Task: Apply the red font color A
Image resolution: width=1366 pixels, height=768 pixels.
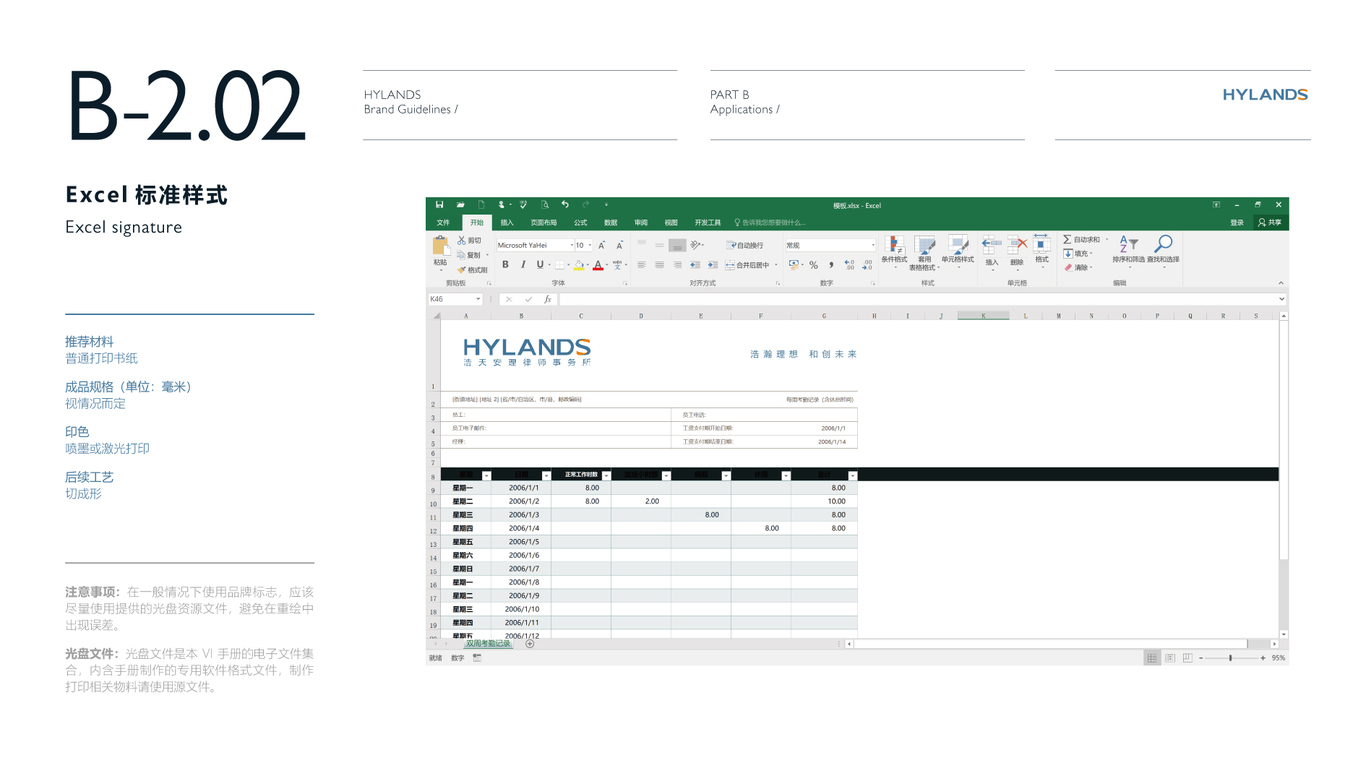Action: click(598, 265)
